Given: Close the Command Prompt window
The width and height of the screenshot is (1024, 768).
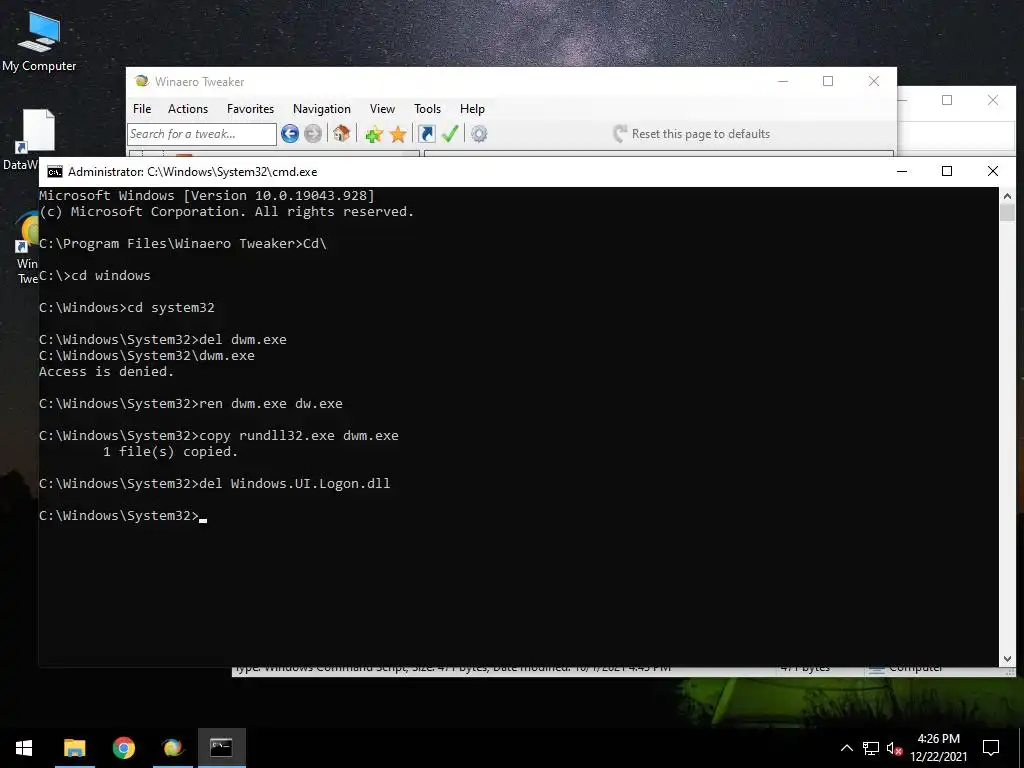Looking at the screenshot, I should tap(993, 171).
